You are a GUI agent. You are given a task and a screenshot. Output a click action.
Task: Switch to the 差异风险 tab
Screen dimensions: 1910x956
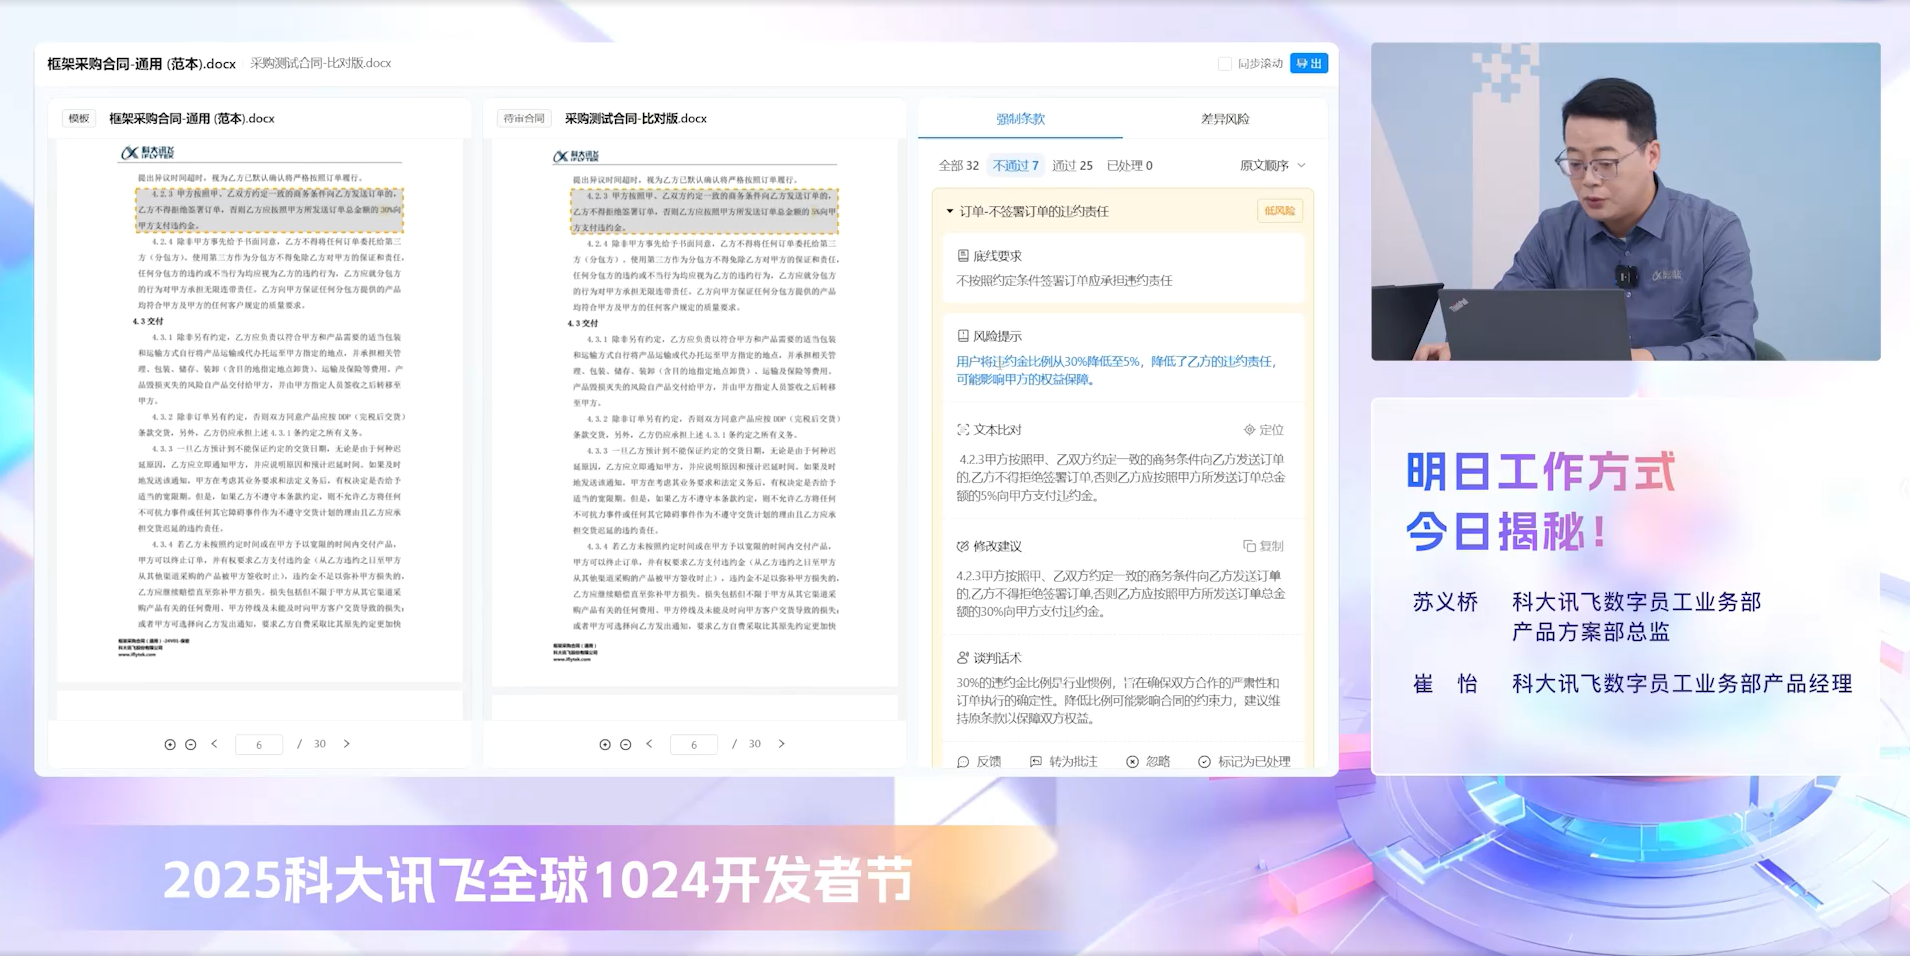pyautogui.click(x=1224, y=119)
